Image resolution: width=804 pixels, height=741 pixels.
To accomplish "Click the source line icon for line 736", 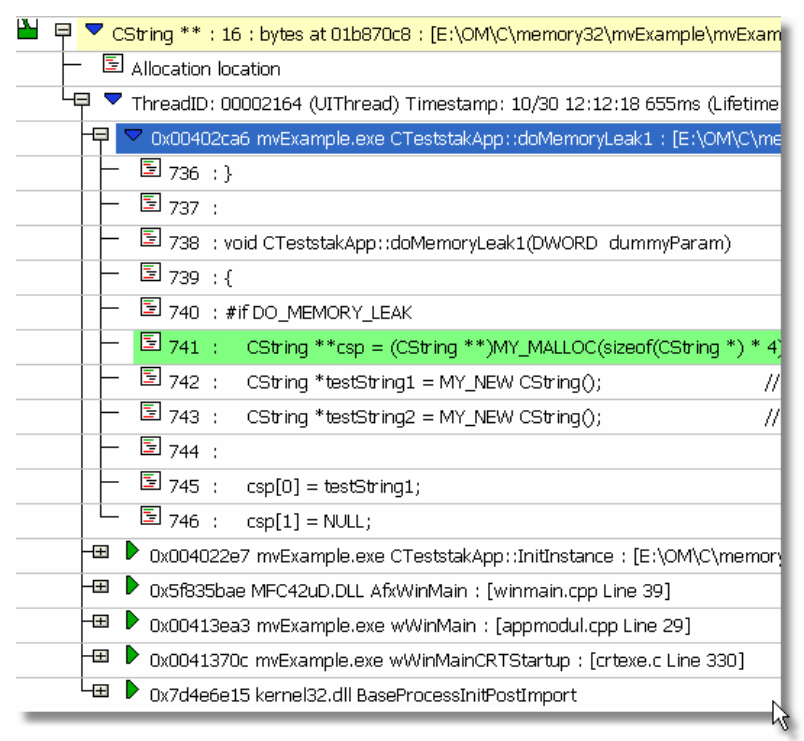I will tap(150, 171).
